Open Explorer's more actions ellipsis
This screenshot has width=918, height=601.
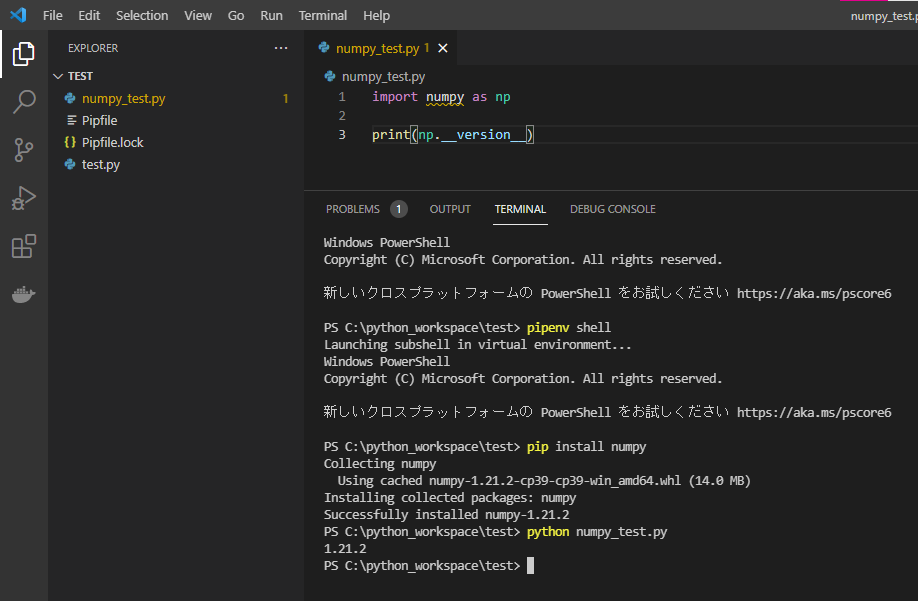pyautogui.click(x=281, y=48)
